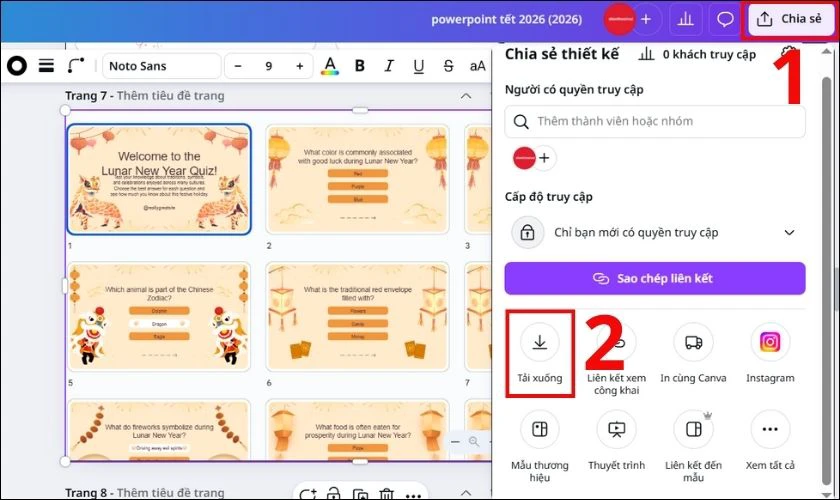Click the top resize handle of selected grid
This screenshot has height=500, width=840.
pyautogui.click(x=360, y=110)
